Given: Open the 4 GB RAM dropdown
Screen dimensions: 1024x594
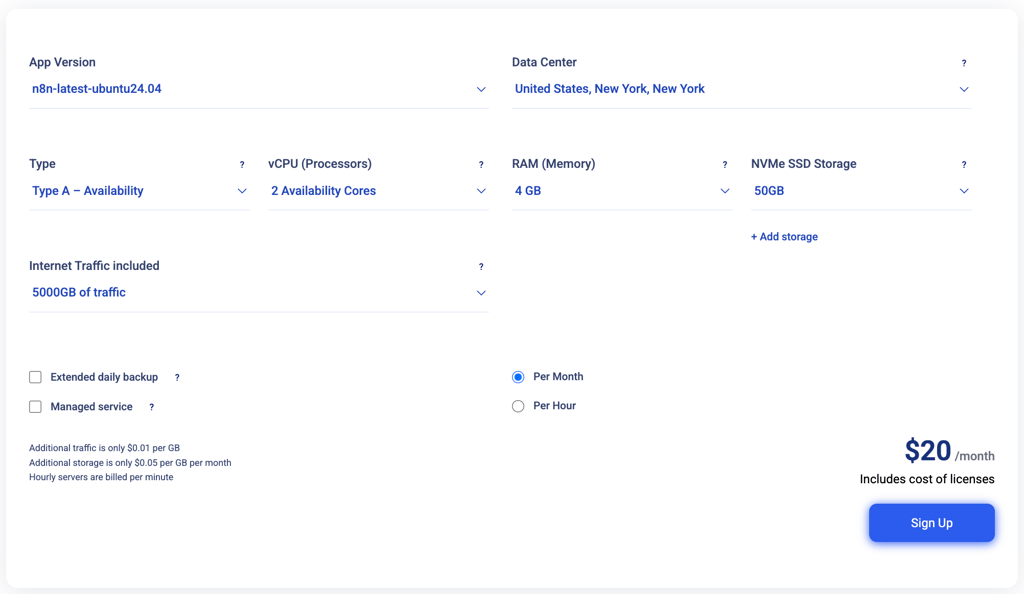Looking at the screenshot, I should click(x=622, y=191).
